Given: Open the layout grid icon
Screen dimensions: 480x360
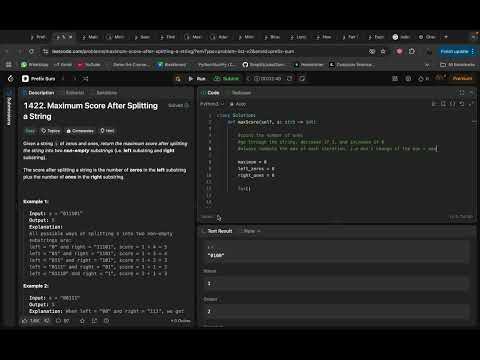Looking at the screenshot, I should pyautogui.click(x=395, y=79).
